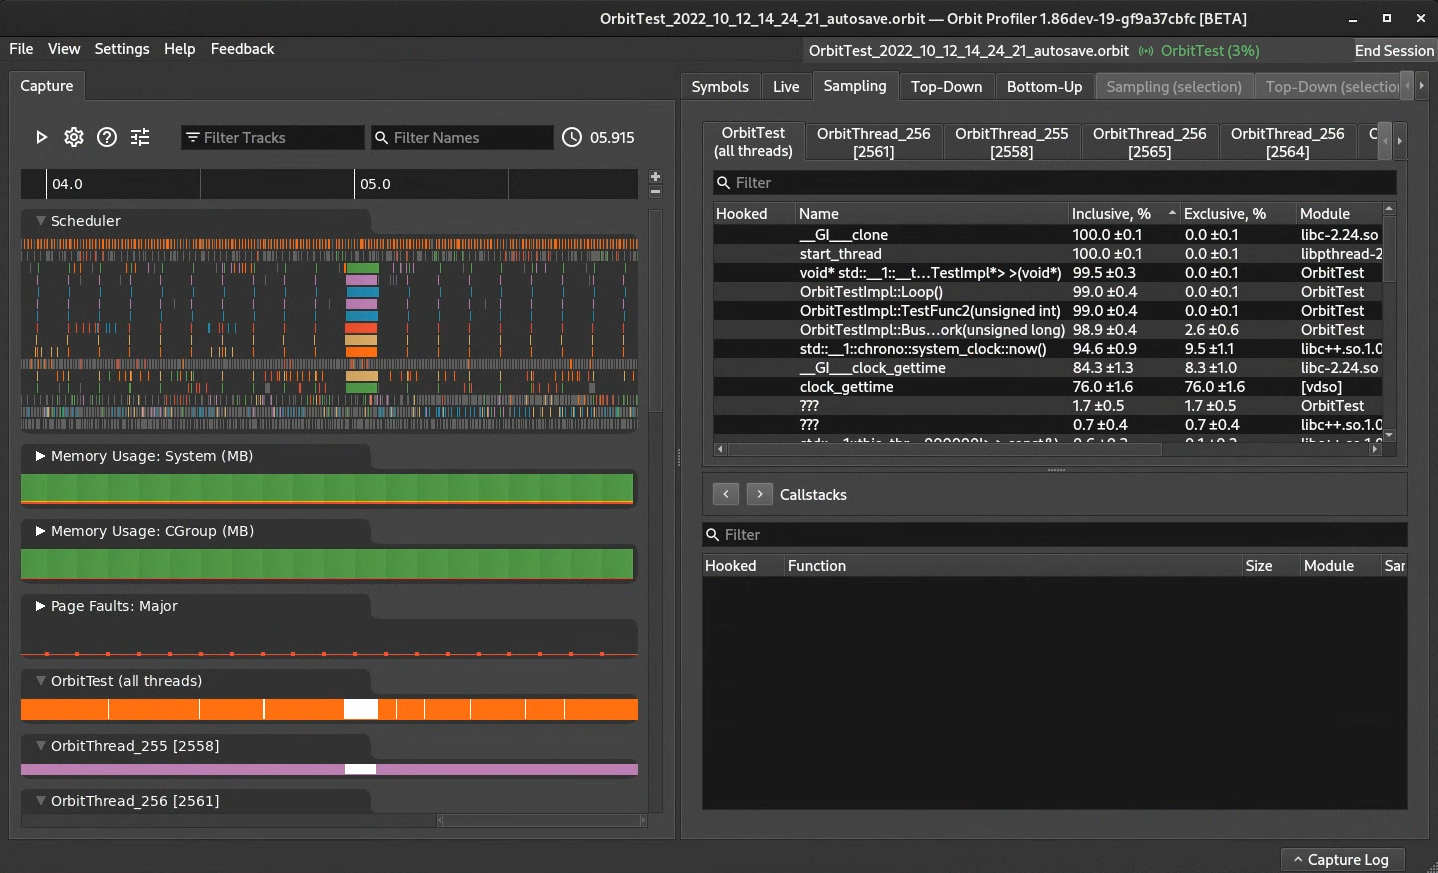
Task: Select the OrbitThread_256 [2565] thread tab
Action: click(1149, 142)
